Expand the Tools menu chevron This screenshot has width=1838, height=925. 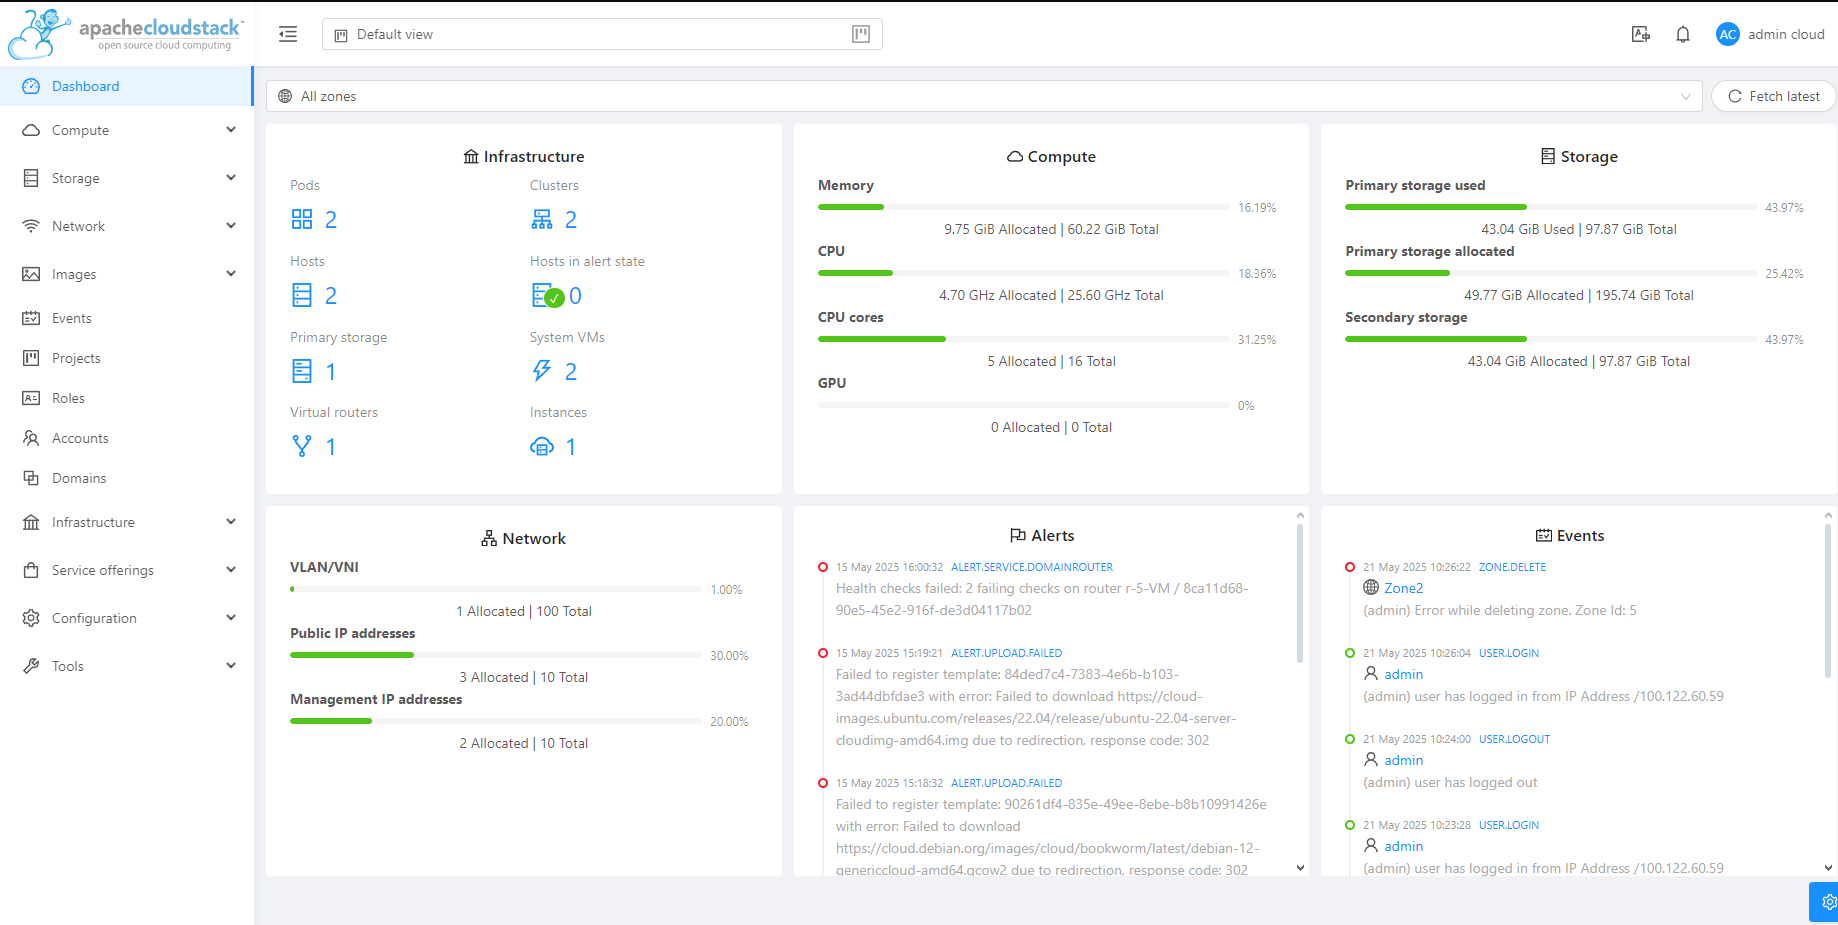[x=231, y=666]
